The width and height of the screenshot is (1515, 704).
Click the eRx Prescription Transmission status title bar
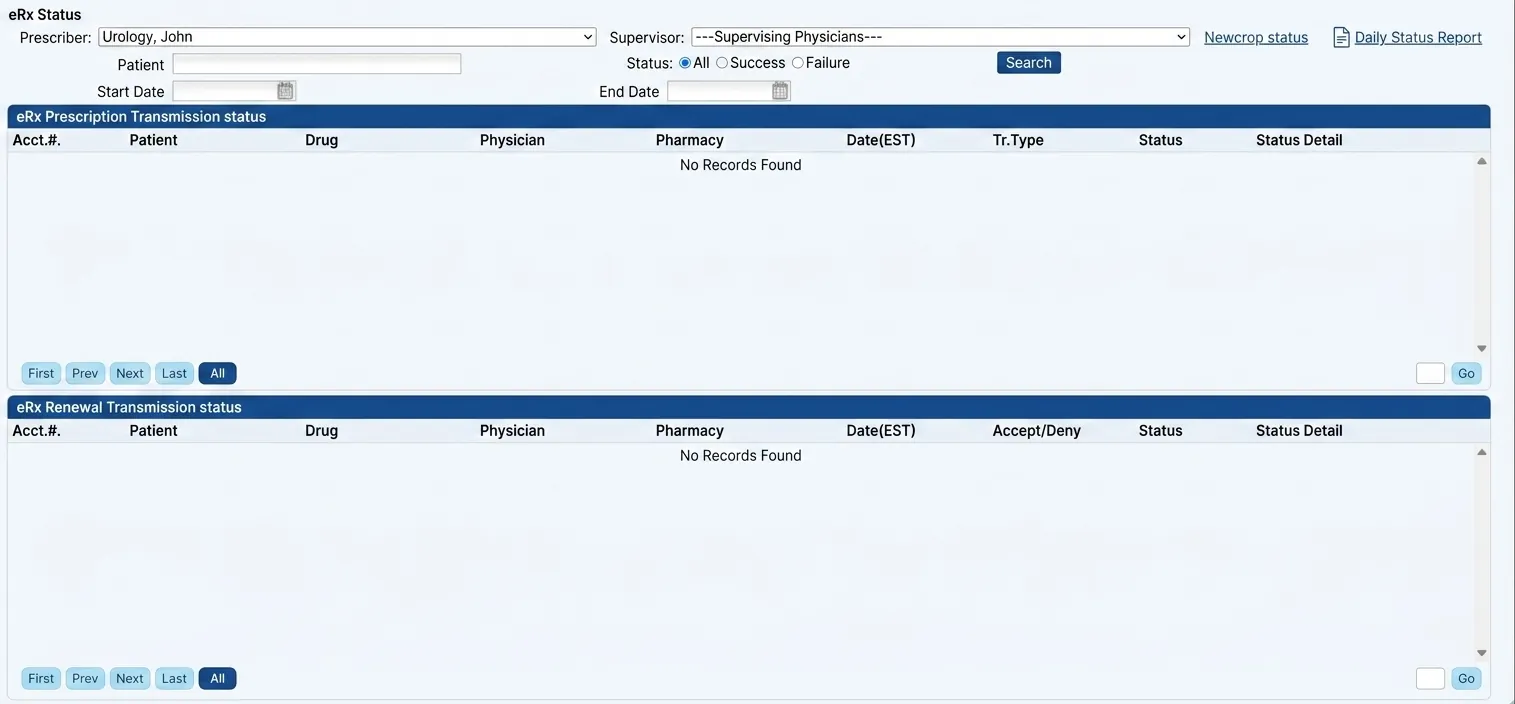coord(749,116)
